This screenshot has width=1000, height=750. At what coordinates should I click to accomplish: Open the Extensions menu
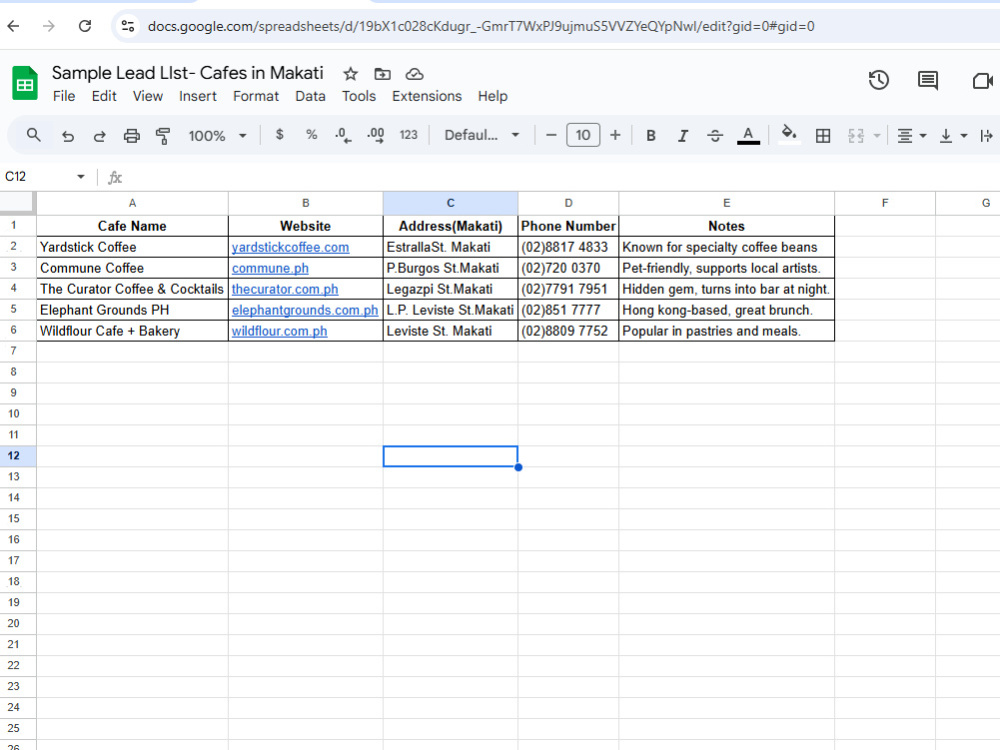(x=427, y=96)
